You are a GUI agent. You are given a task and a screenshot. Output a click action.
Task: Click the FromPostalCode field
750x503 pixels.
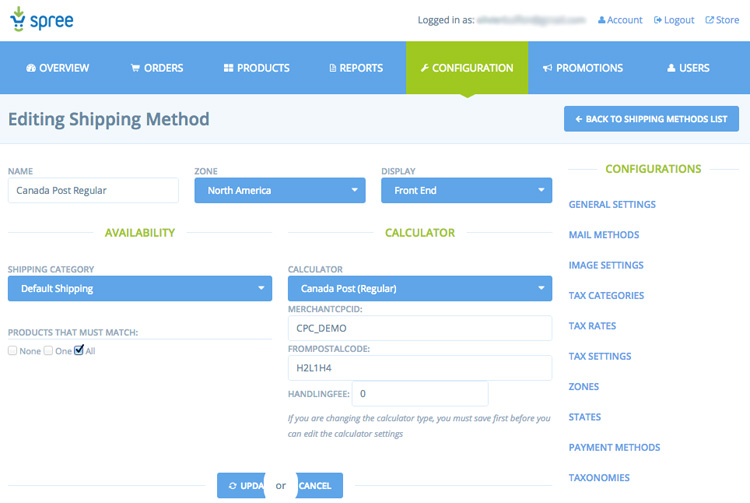[x=420, y=368]
